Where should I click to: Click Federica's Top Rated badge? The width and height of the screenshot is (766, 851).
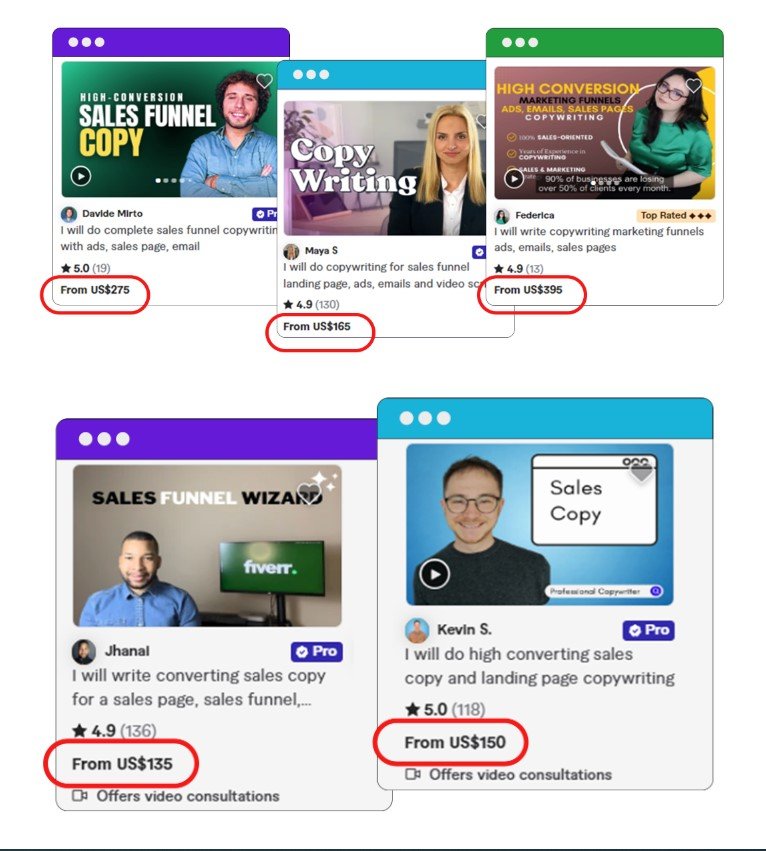point(676,215)
